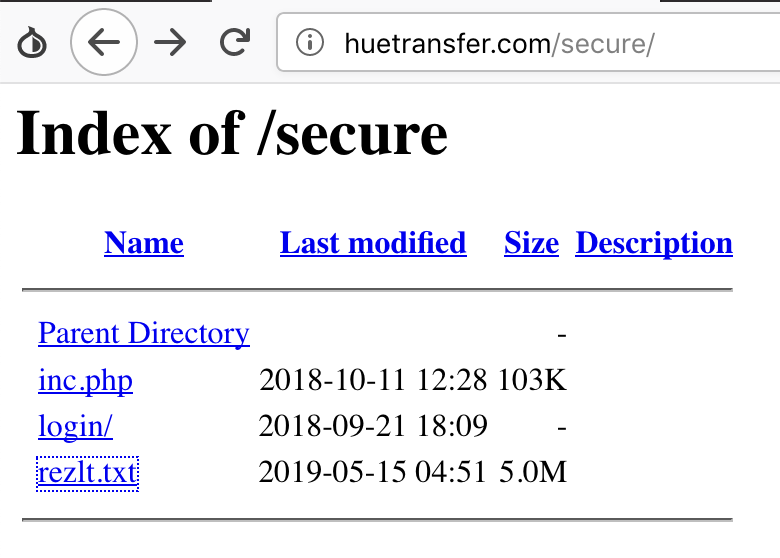The image size is (780, 558).
Task: Sort the listing by Size
Action: 531,243
